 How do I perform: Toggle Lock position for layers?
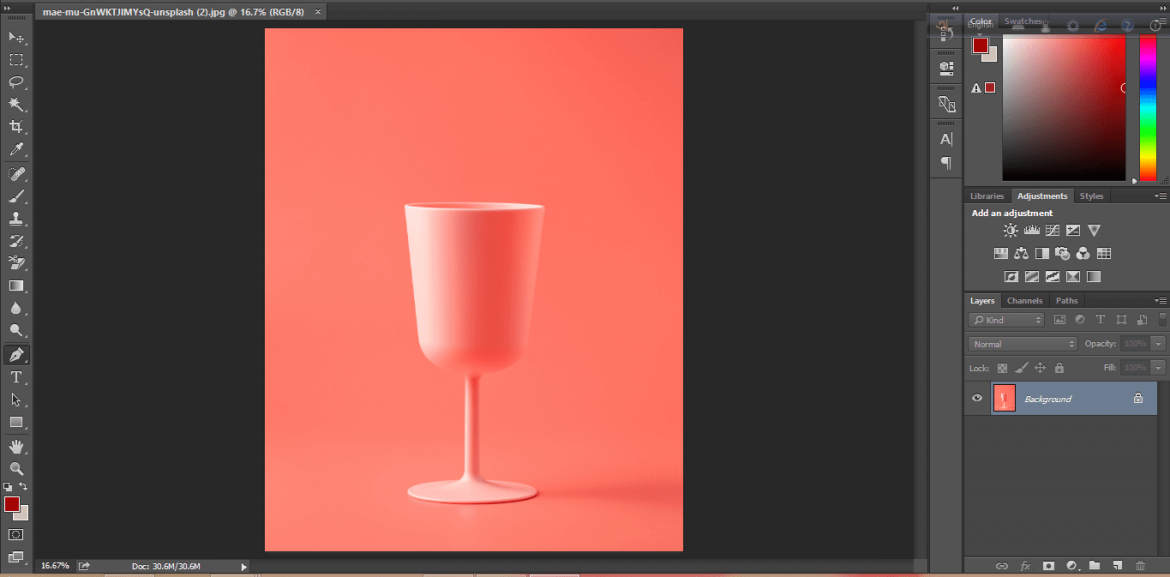coord(1040,368)
